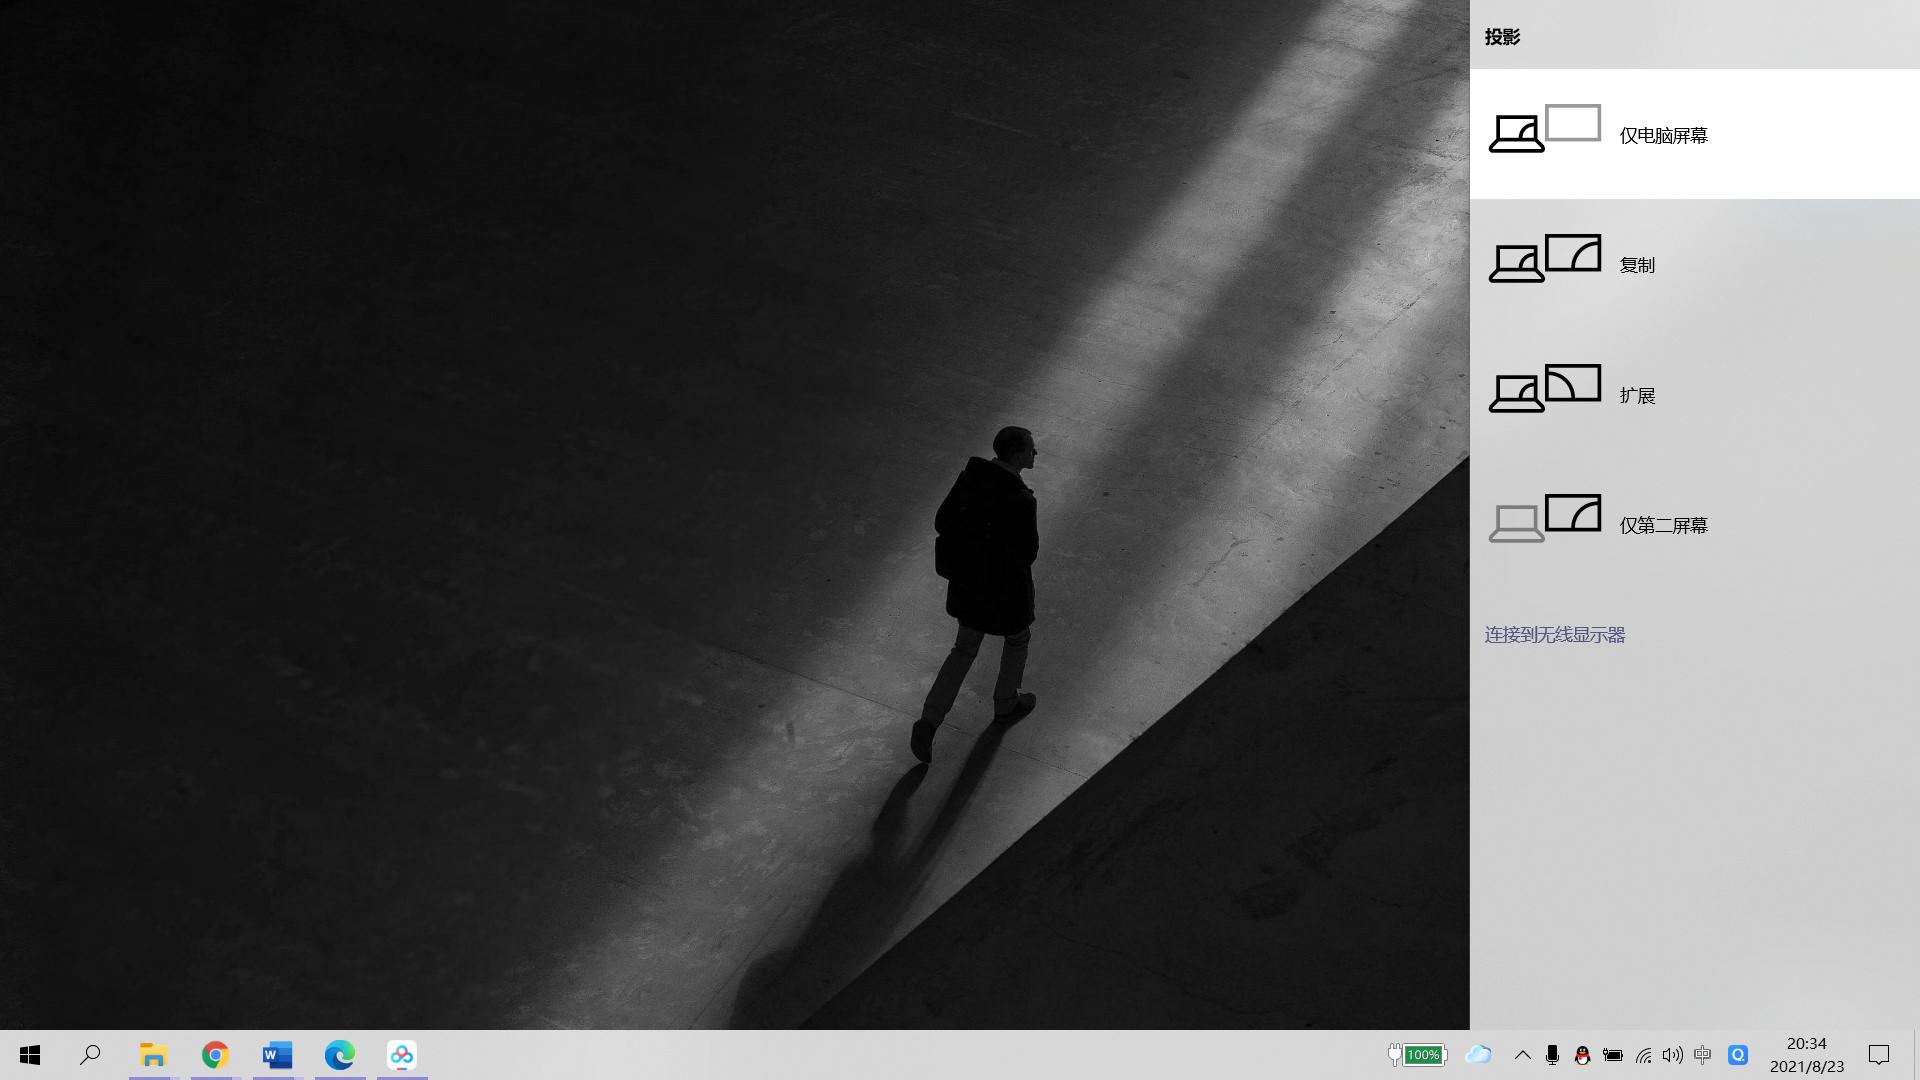Open volume control from tray

pyautogui.click(x=1672, y=1055)
